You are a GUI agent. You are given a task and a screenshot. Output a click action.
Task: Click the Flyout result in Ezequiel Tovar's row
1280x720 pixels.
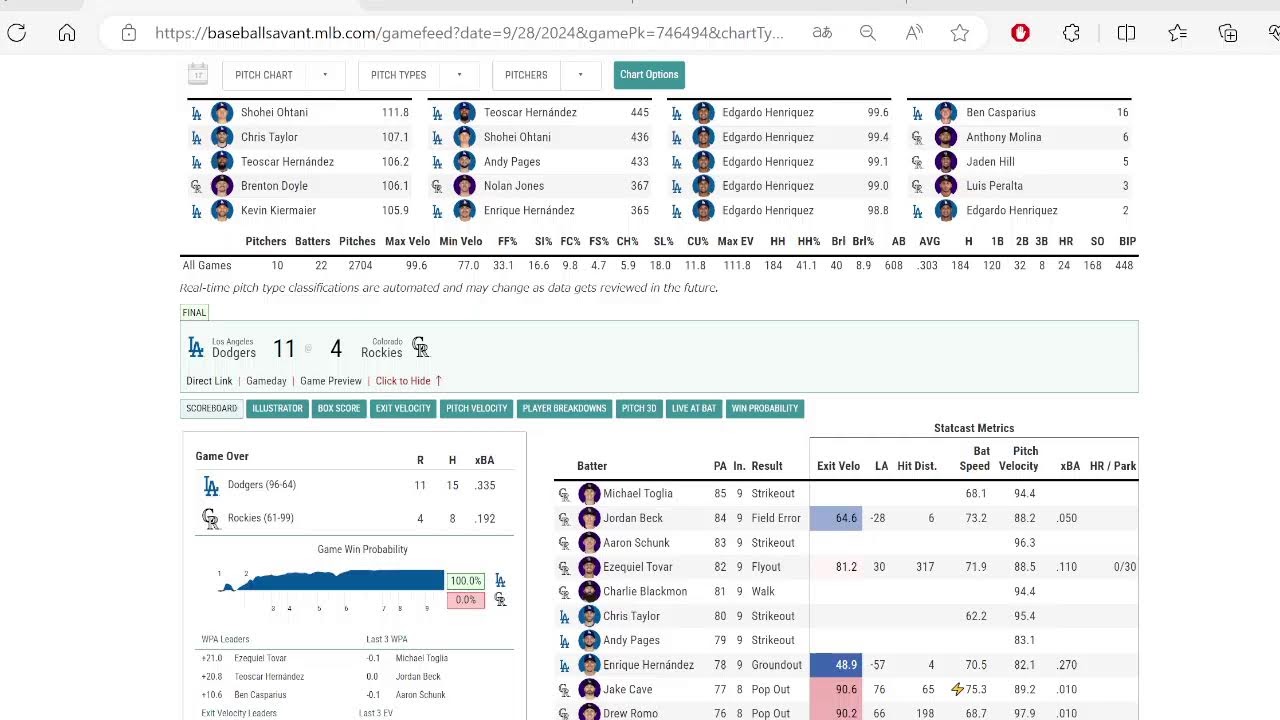click(x=766, y=567)
